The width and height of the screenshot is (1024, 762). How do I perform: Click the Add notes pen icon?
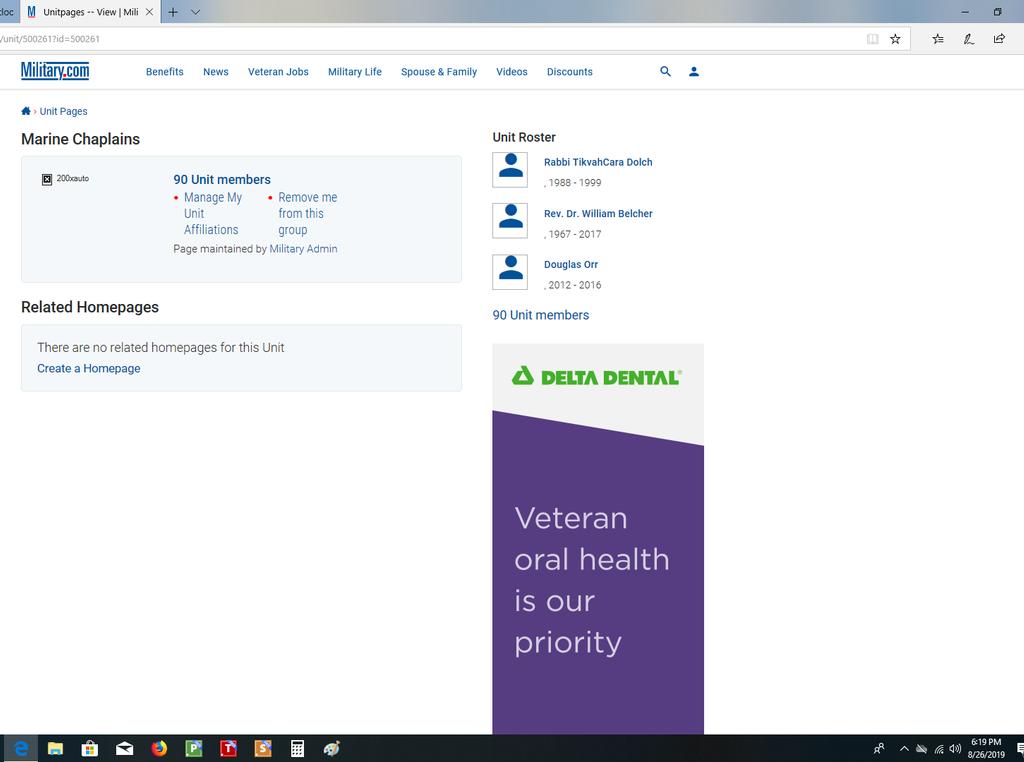pos(968,39)
